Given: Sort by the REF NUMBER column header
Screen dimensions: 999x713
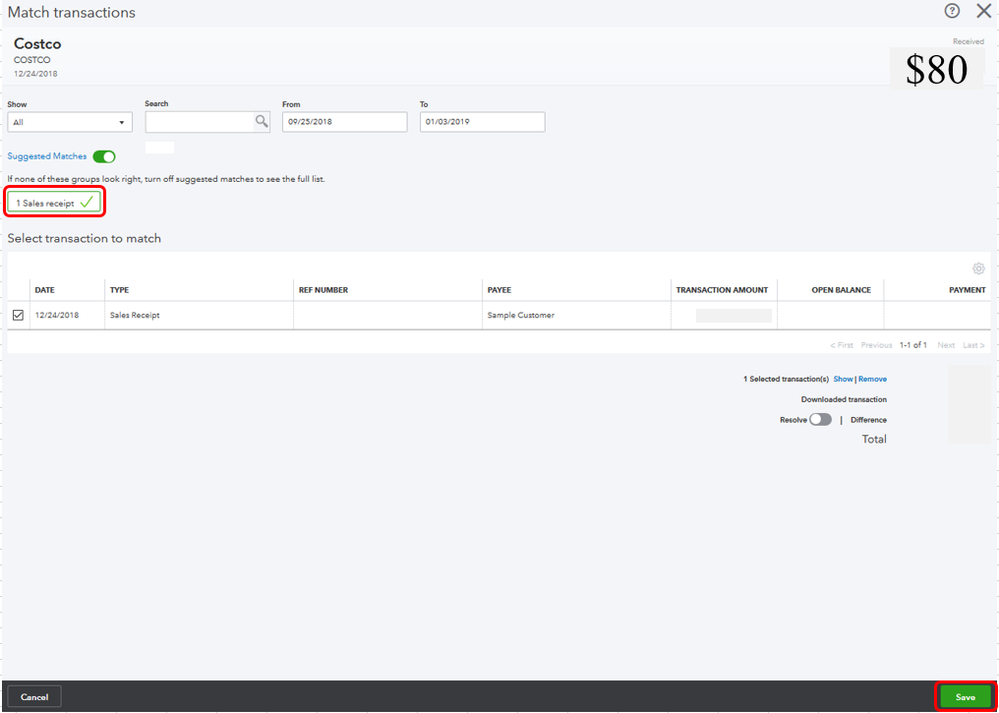Looking at the screenshot, I should point(324,290).
